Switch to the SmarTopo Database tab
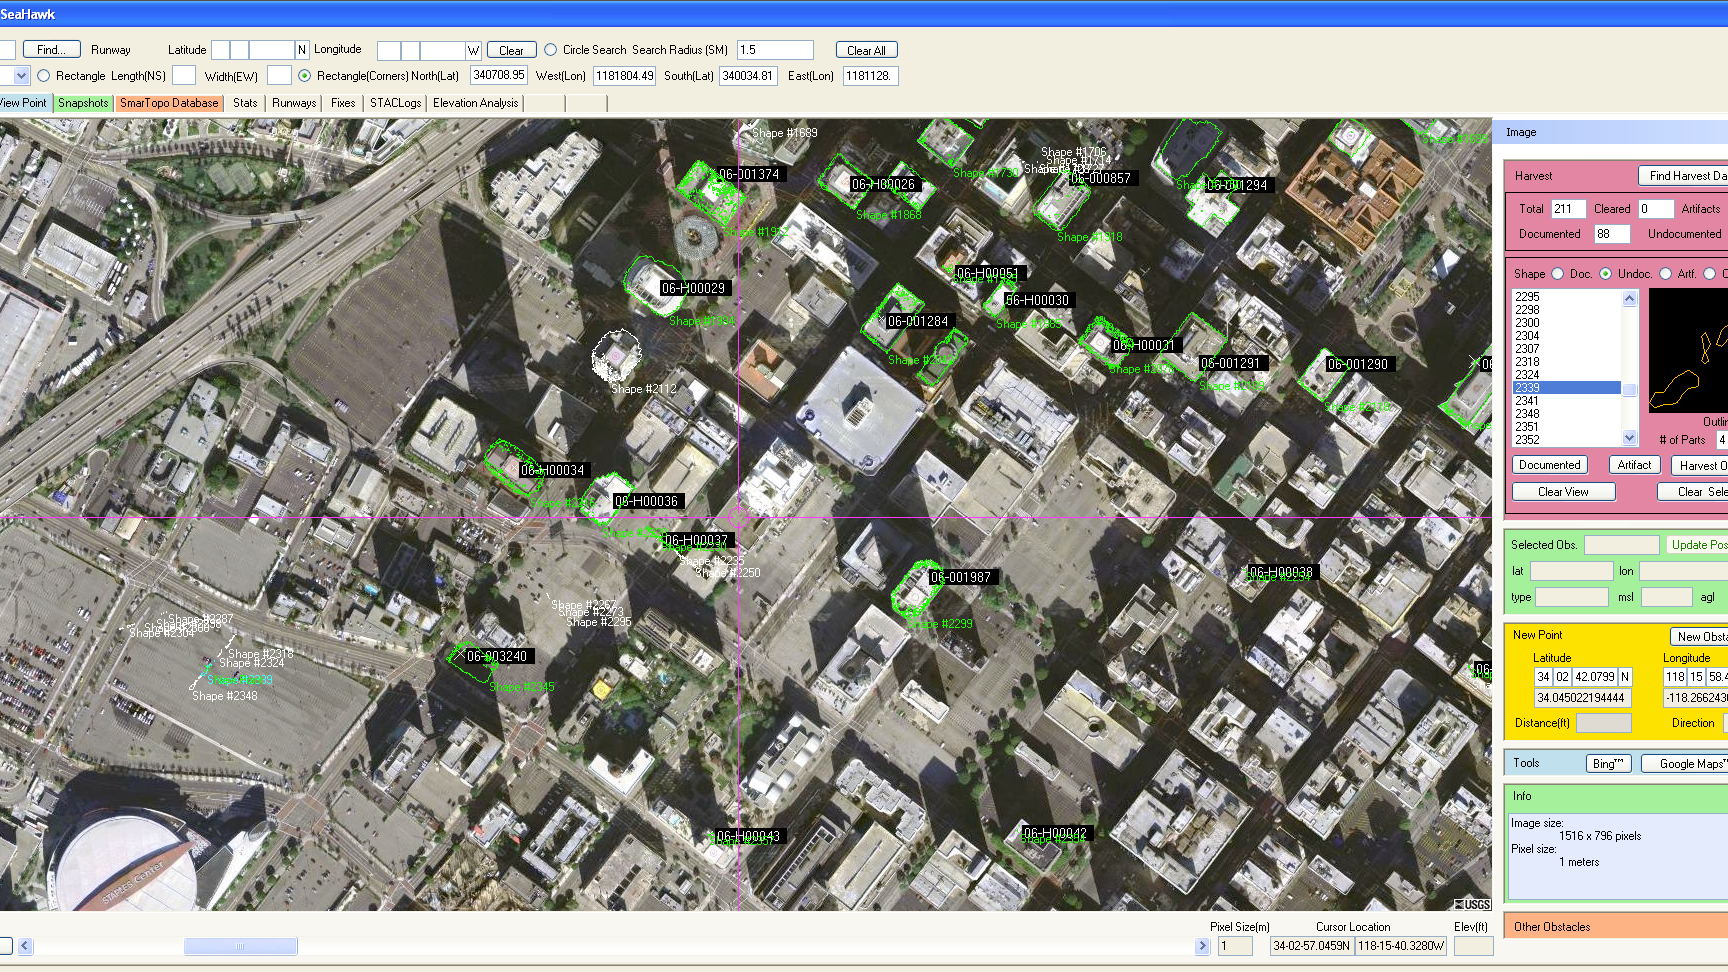Viewport: 1728px width, 972px height. 169,103
